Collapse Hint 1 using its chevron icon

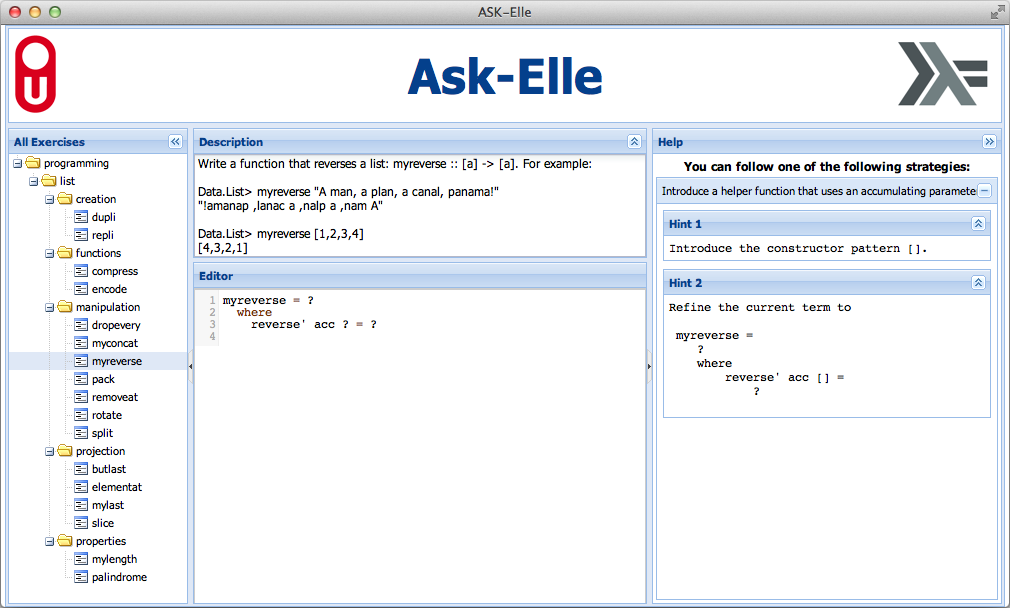tap(978, 223)
